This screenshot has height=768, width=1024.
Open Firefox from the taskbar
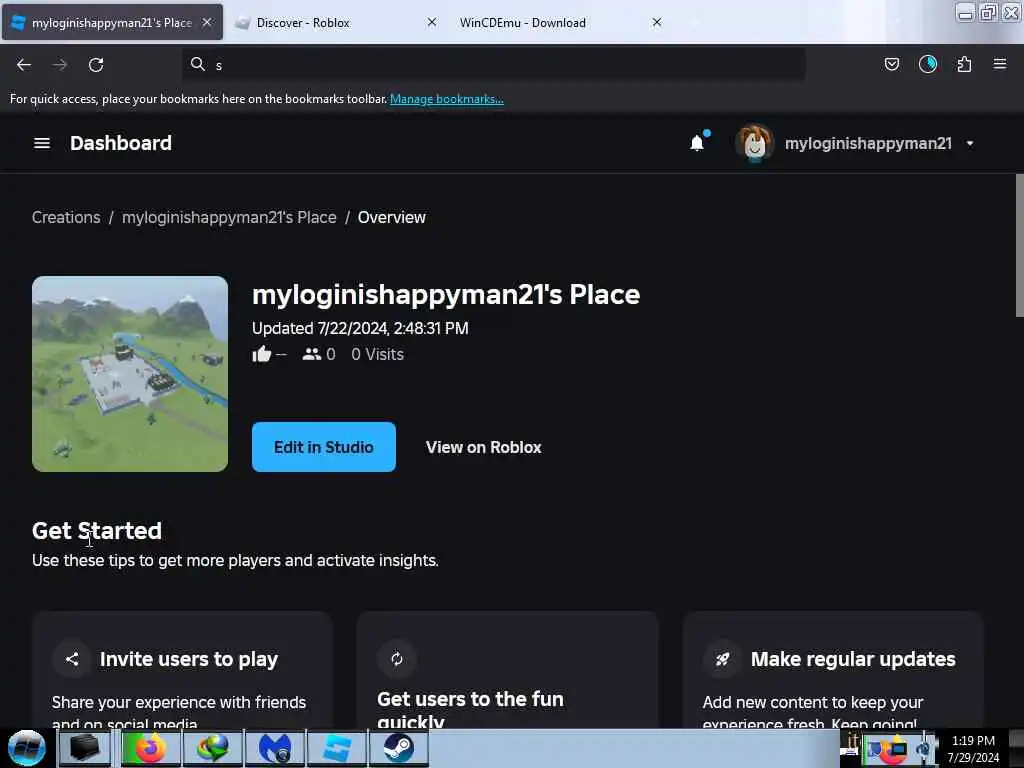pyautogui.click(x=150, y=748)
